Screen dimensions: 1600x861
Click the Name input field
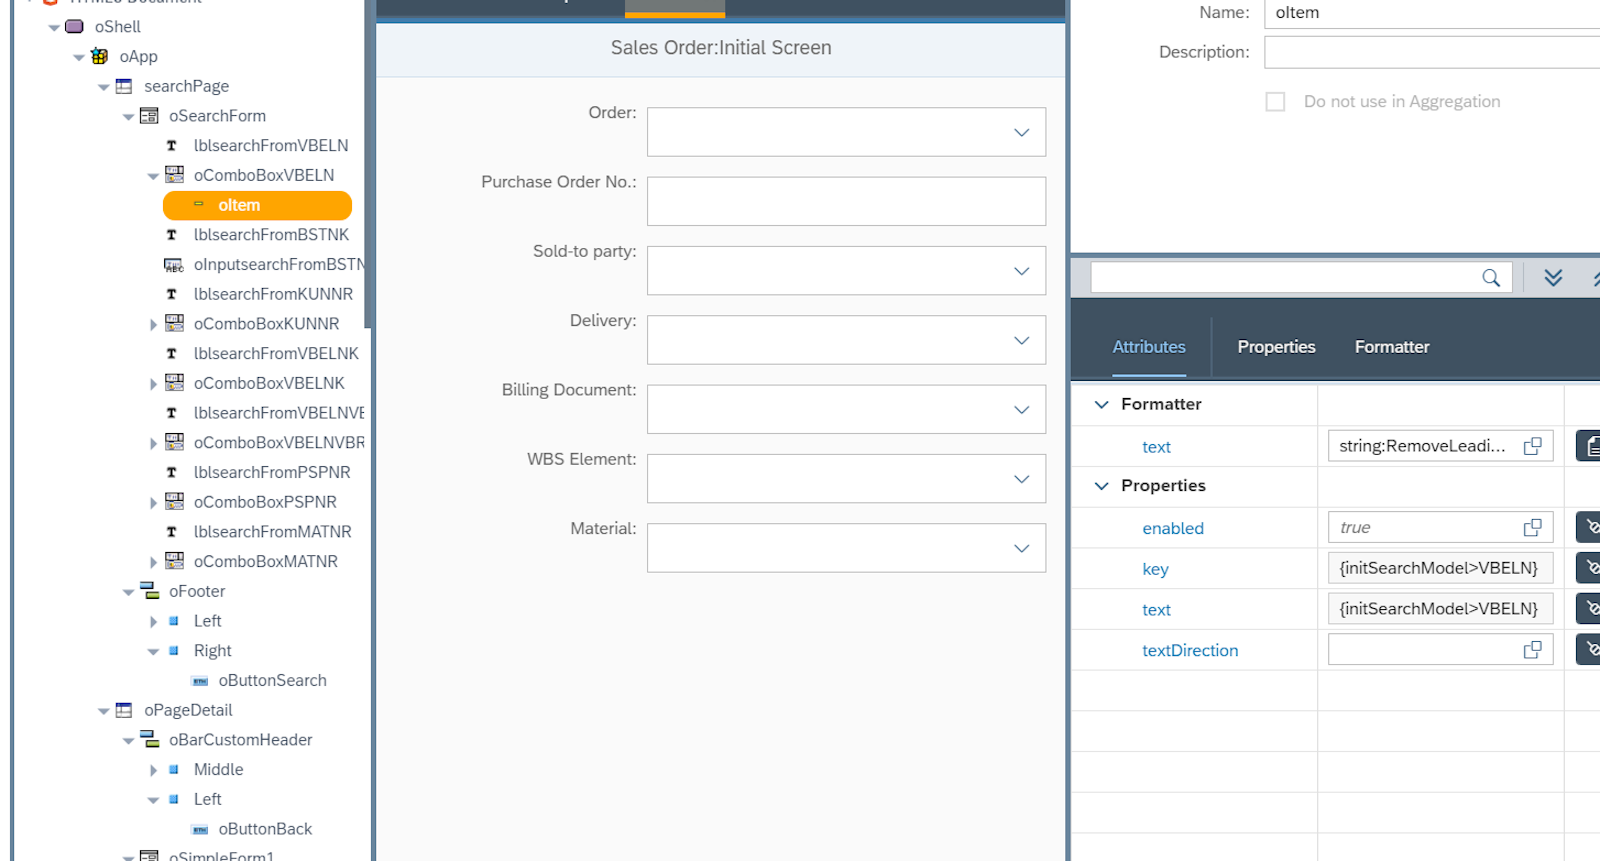pos(1432,13)
